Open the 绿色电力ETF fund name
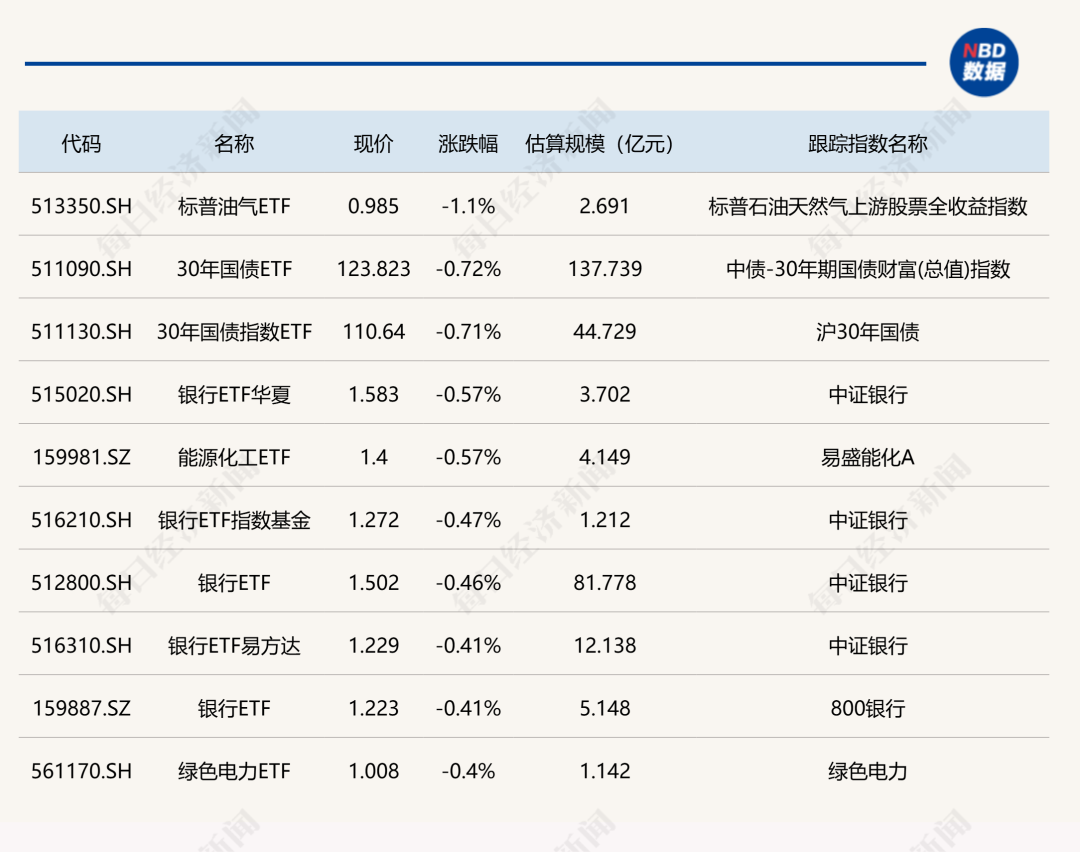The image size is (1080, 852). tap(234, 771)
